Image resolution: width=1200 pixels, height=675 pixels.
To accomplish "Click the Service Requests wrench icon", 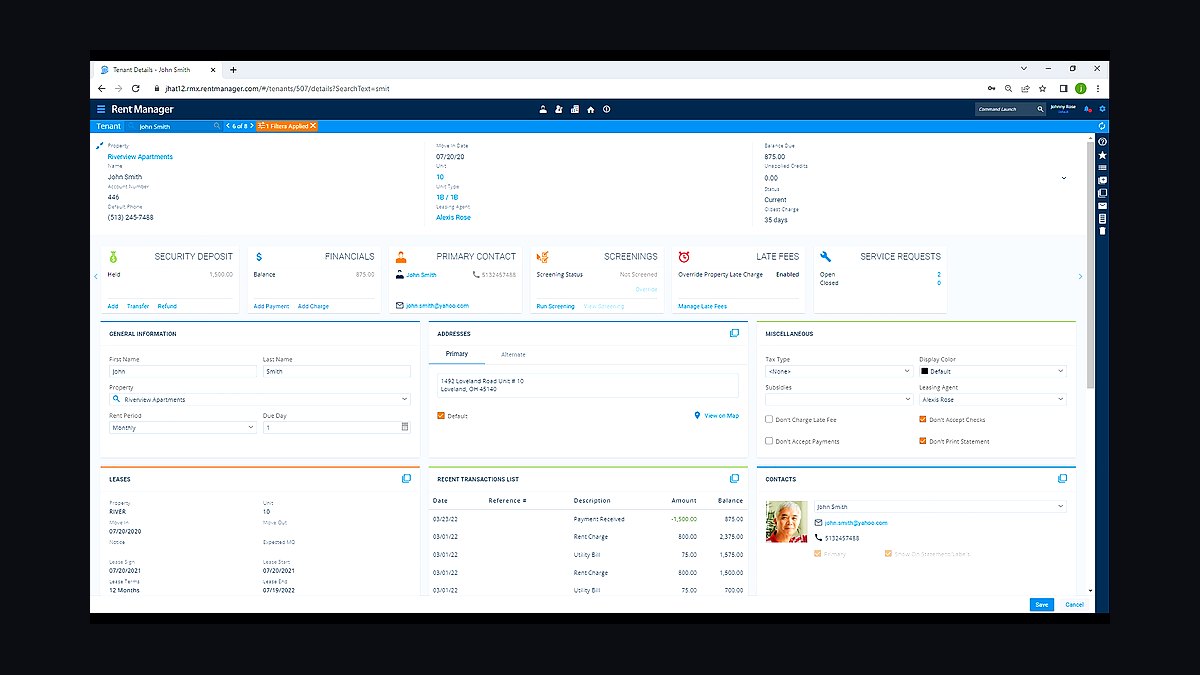I will coord(826,256).
